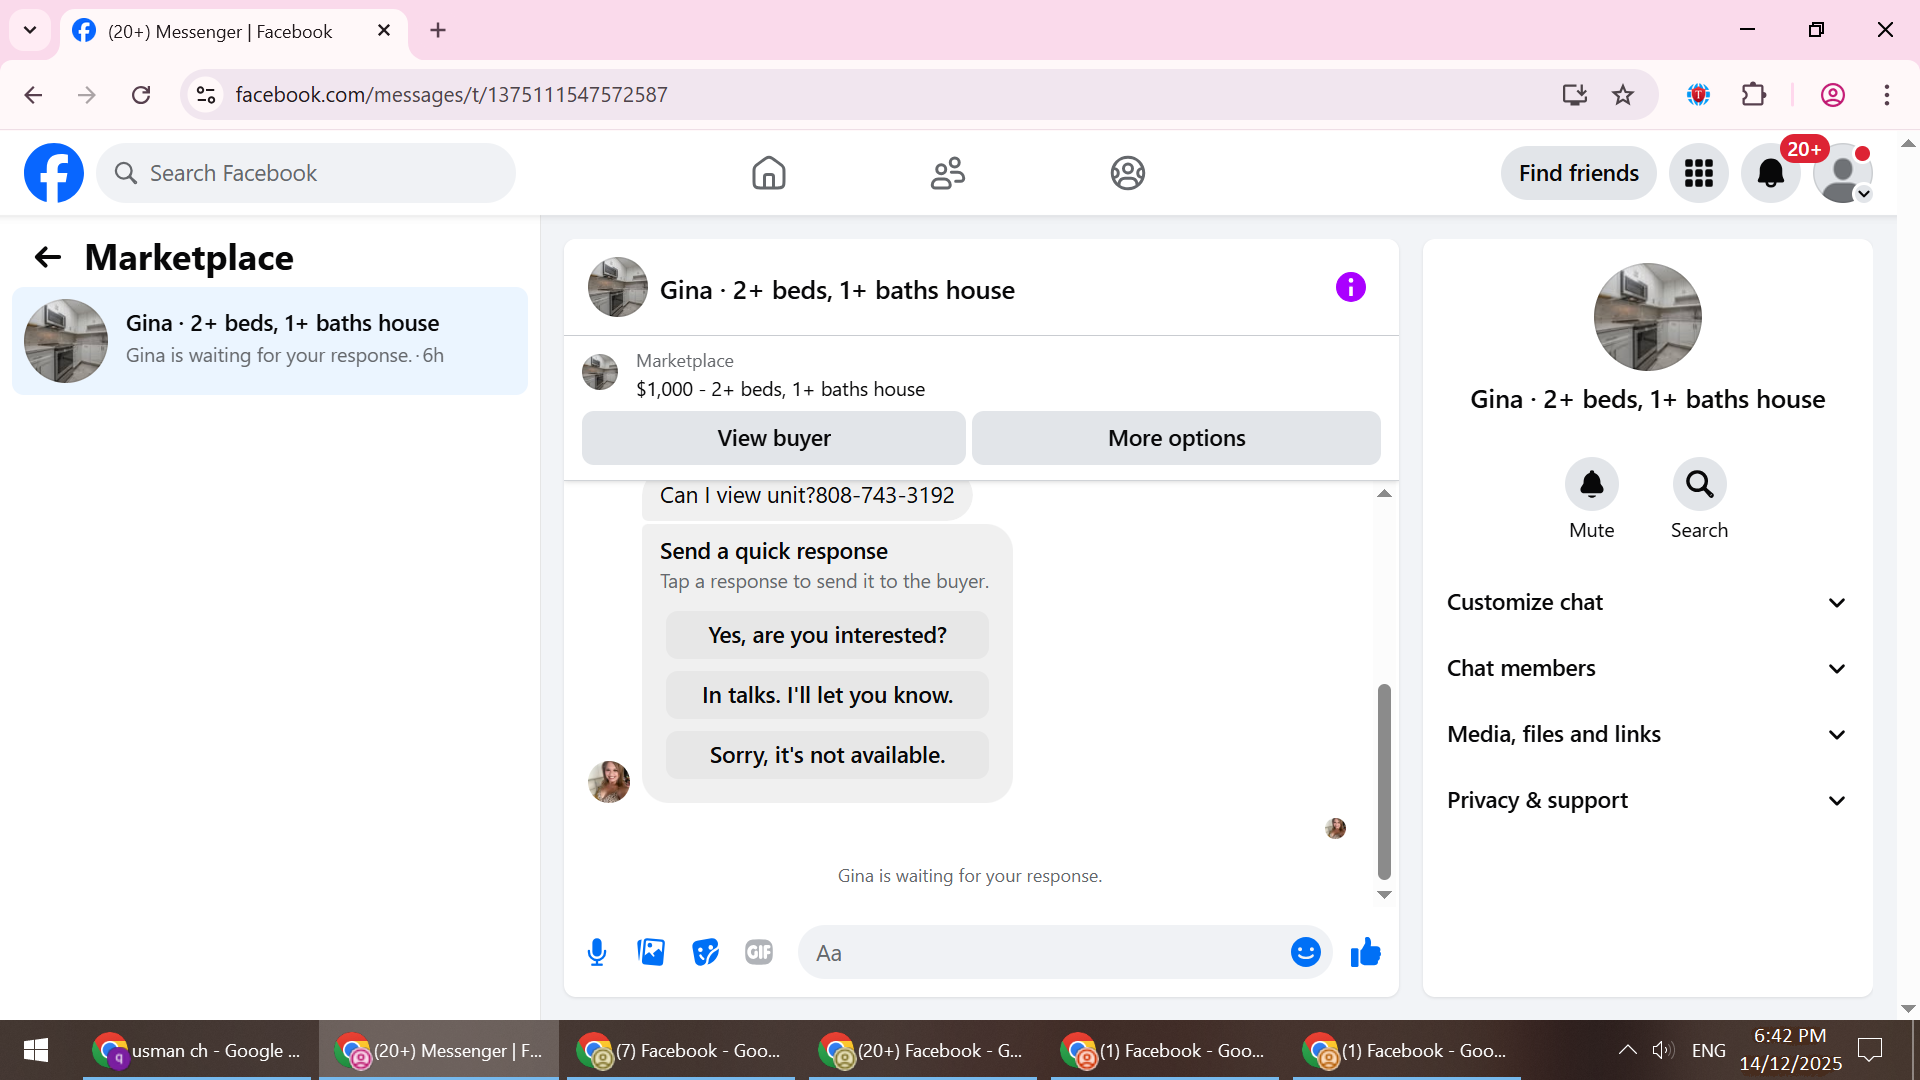The height and width of the screenshot is (1080, 1920).
Task: Search within the conversation
Action: pyautogui.click(x=1699, y=485)
